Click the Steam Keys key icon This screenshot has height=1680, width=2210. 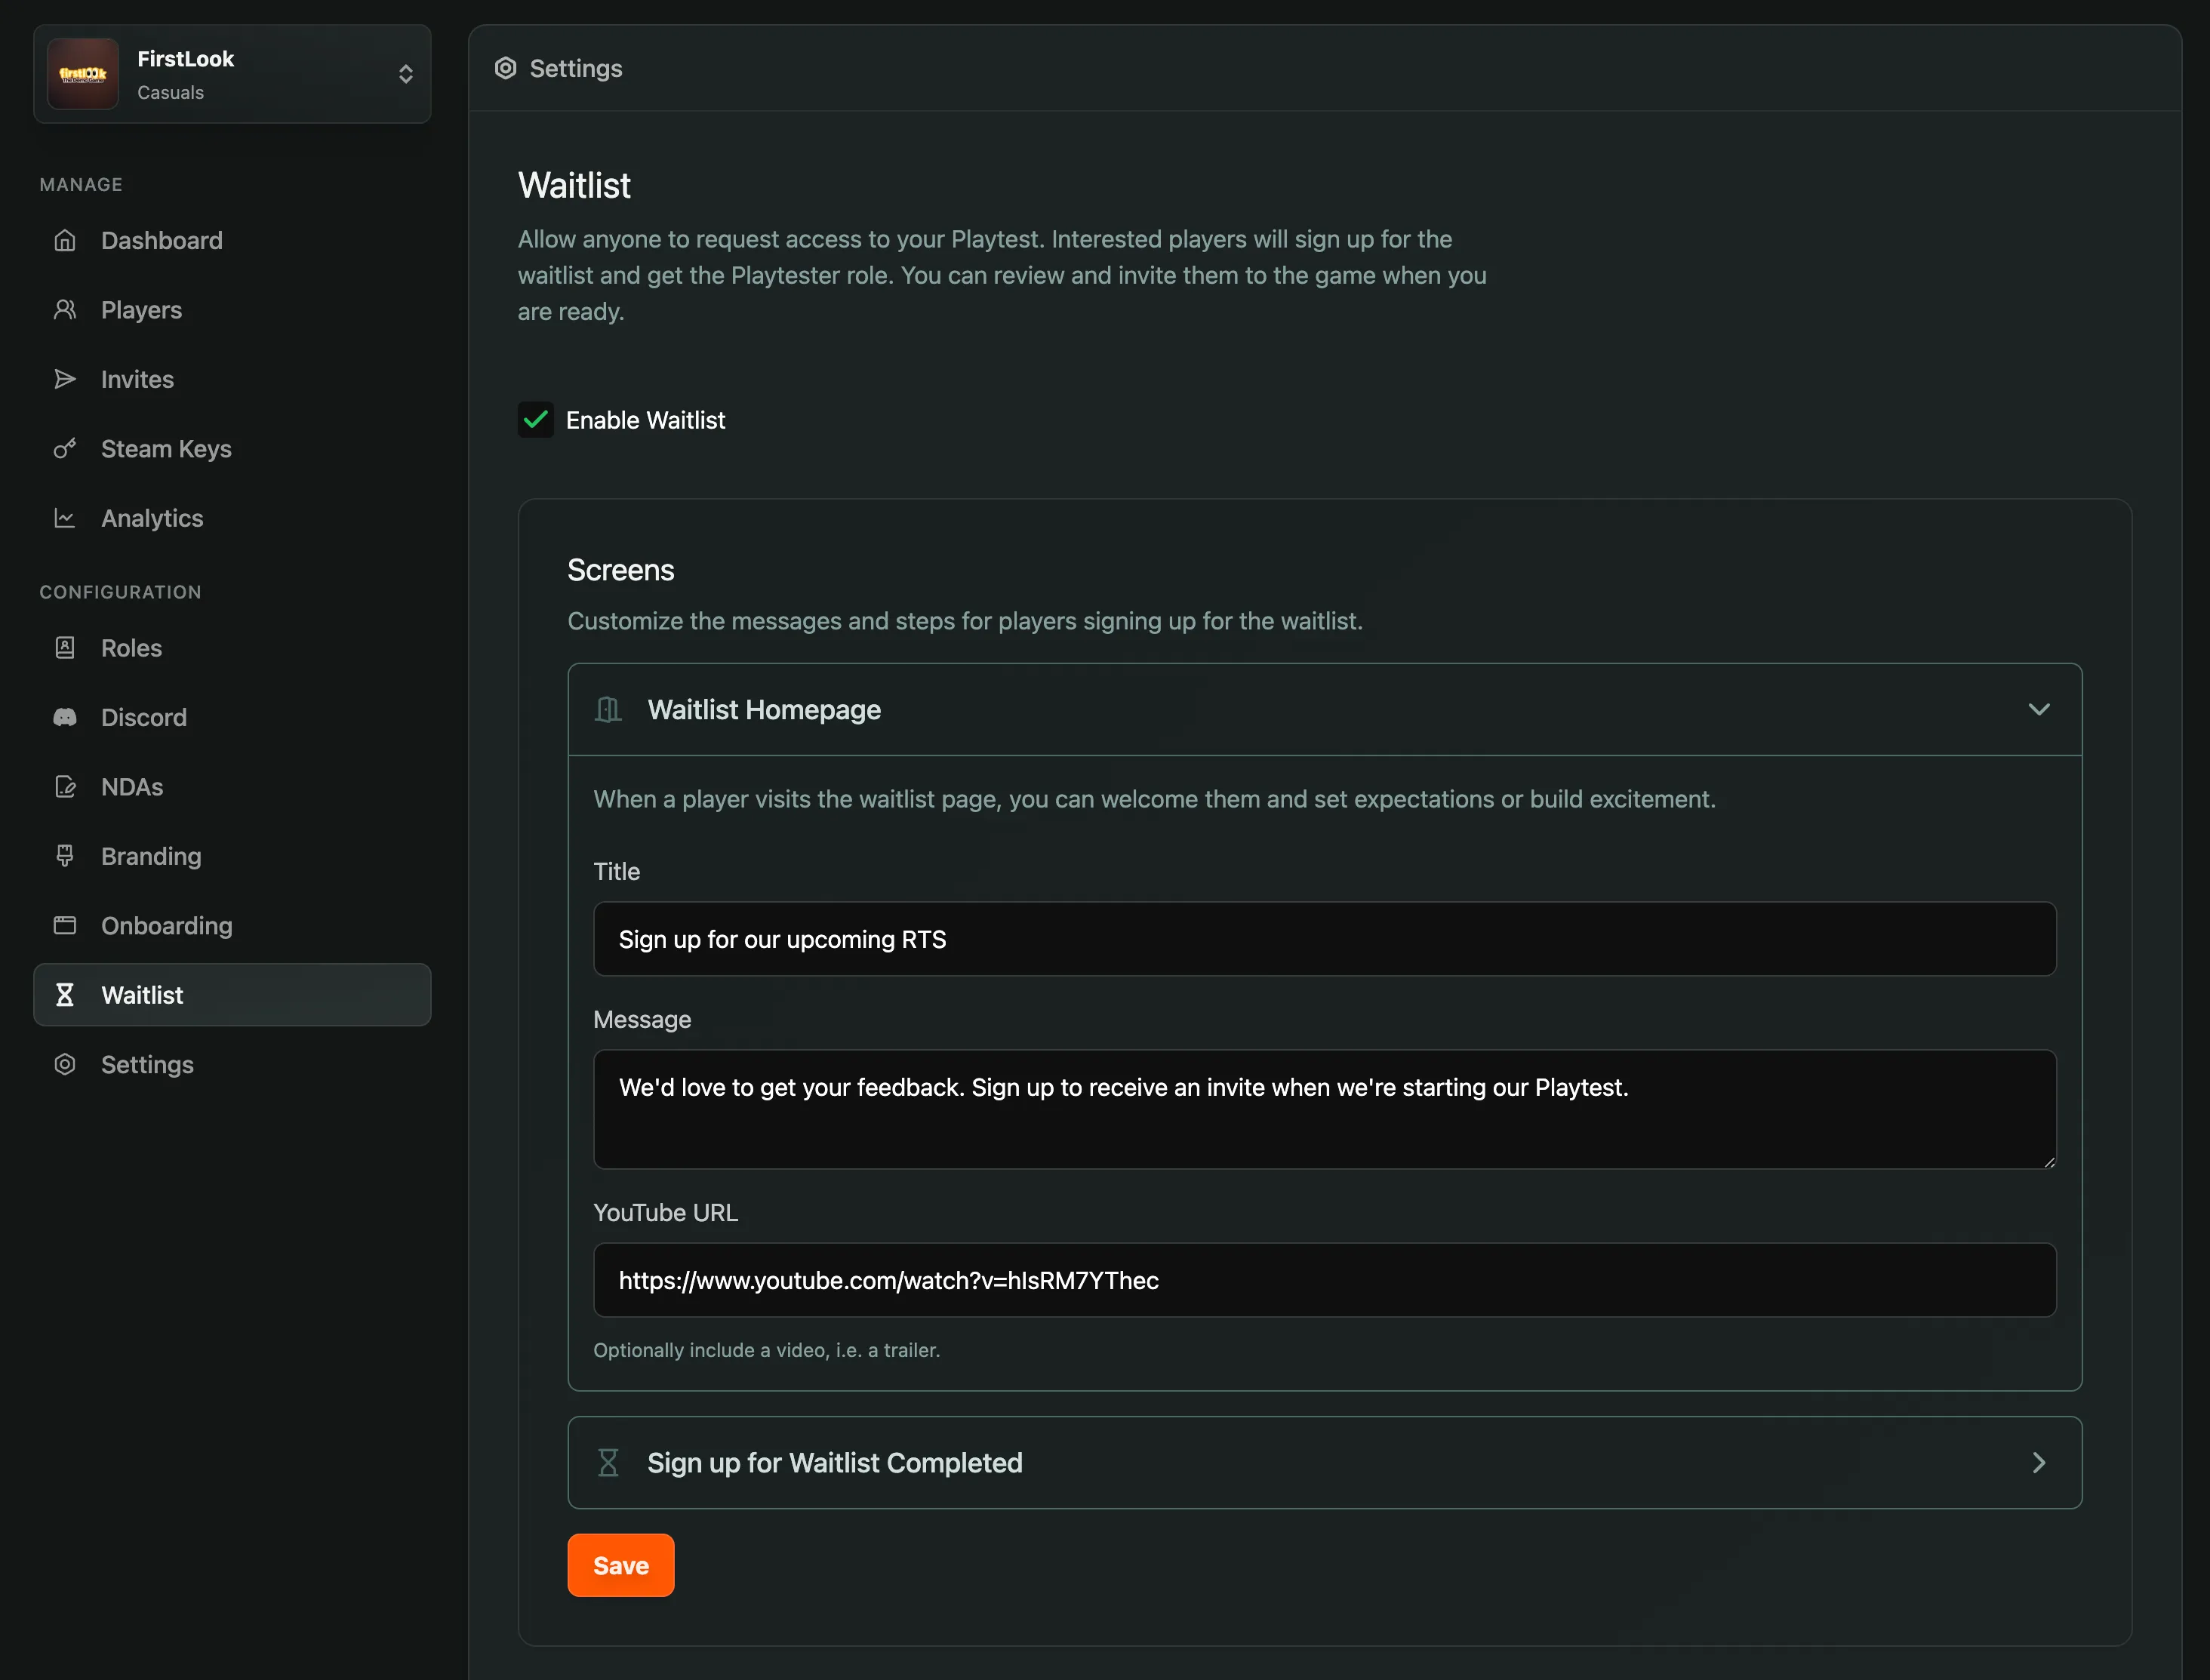[65, 448]
